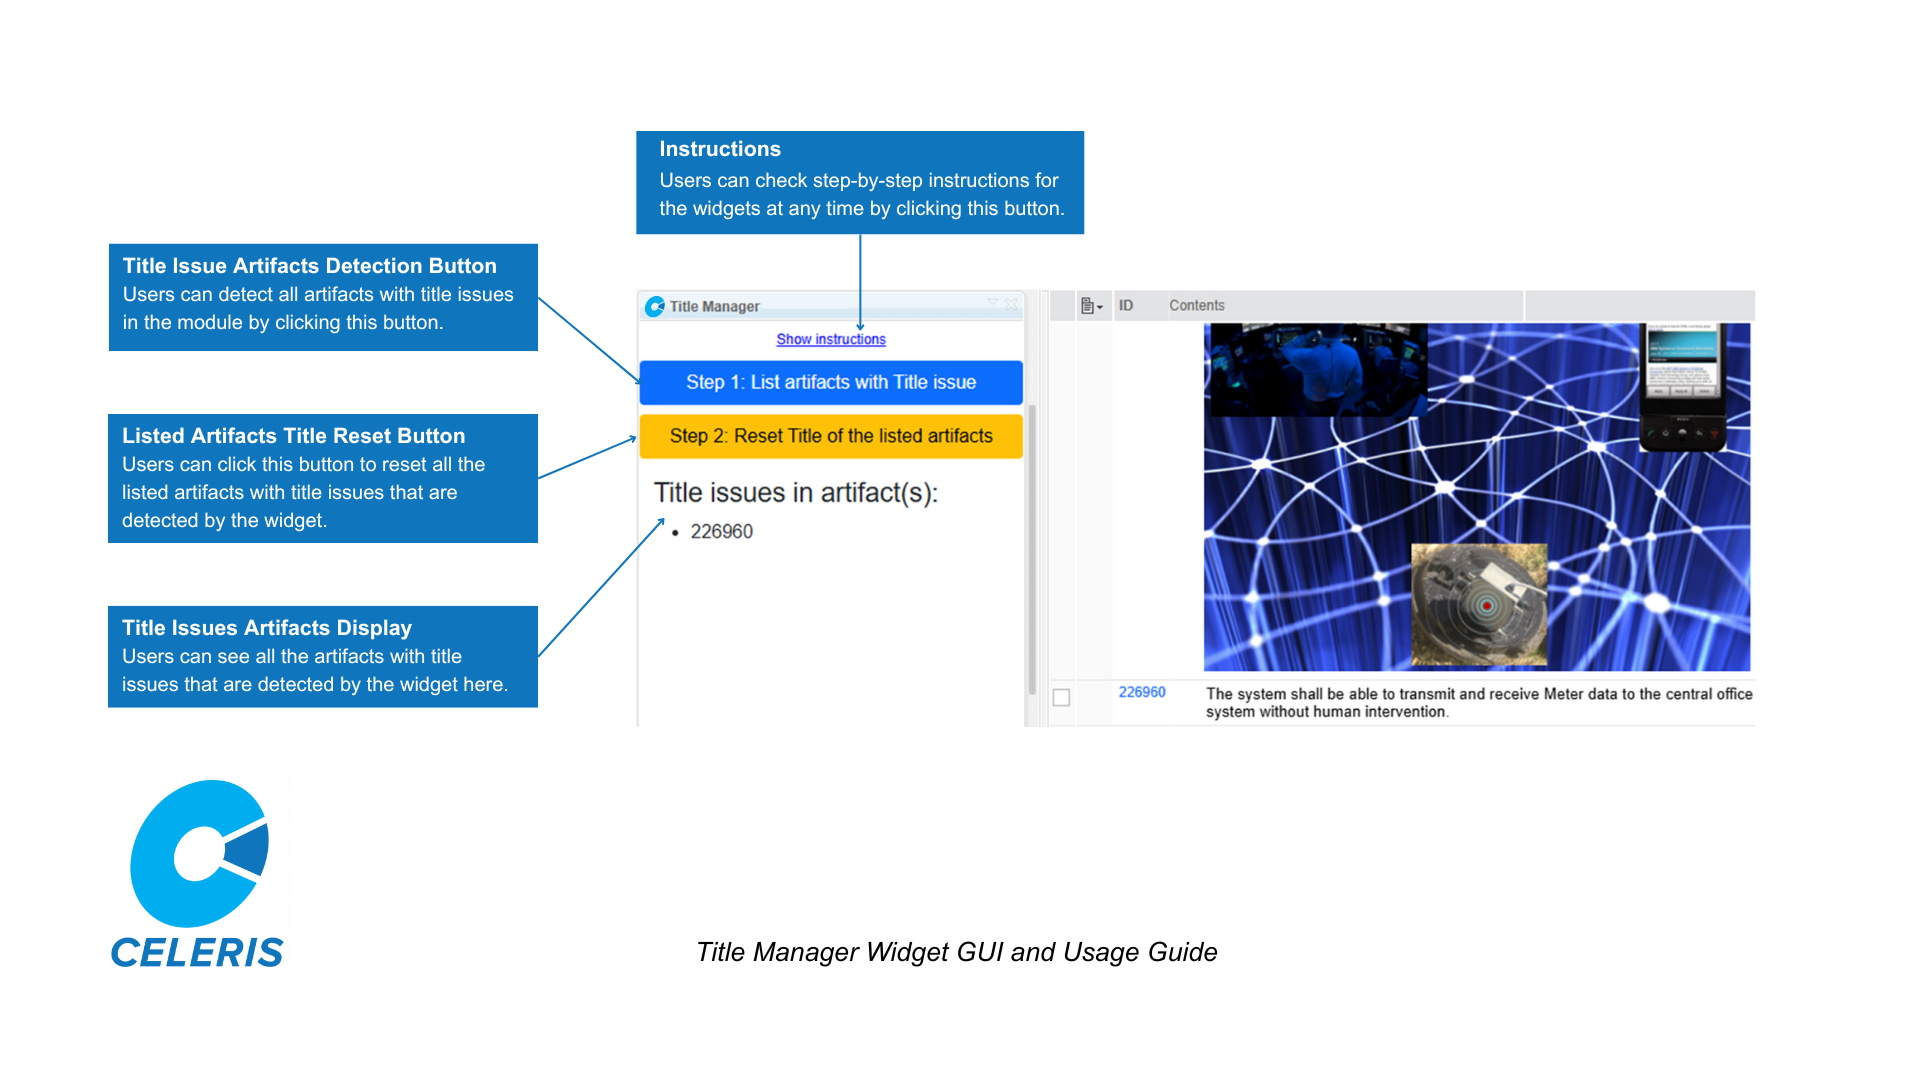Click the Title issues in artifact(s) heading

pyautogui.click(x=796, y=492)
